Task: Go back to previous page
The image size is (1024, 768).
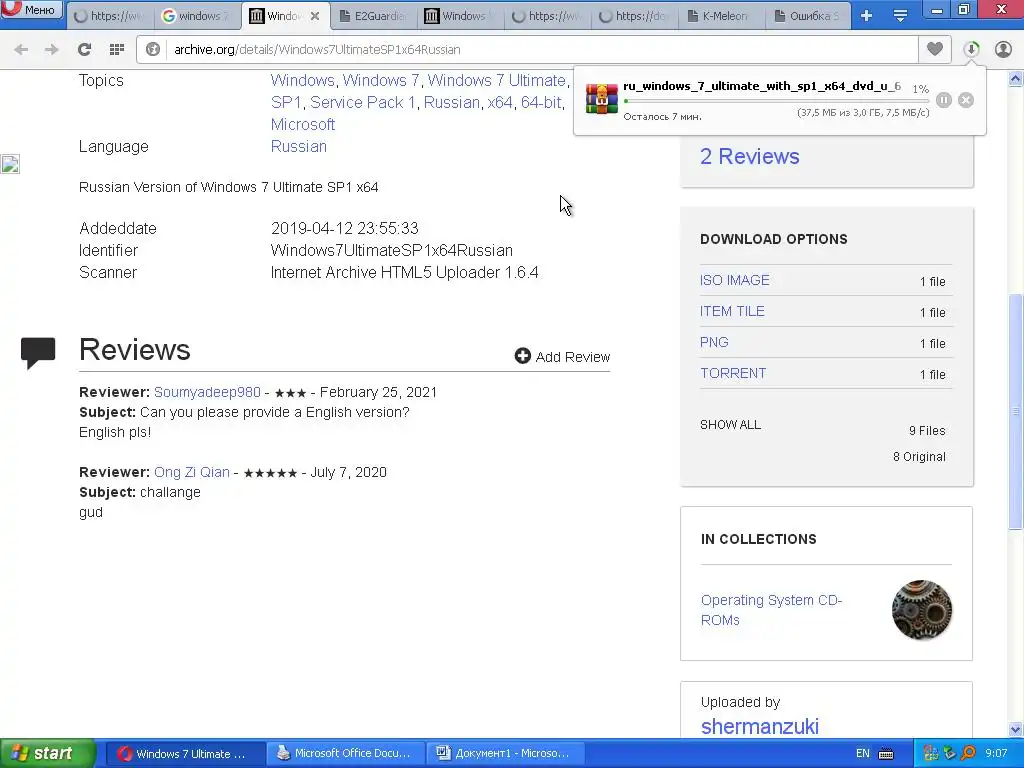Action: (21, 50)
